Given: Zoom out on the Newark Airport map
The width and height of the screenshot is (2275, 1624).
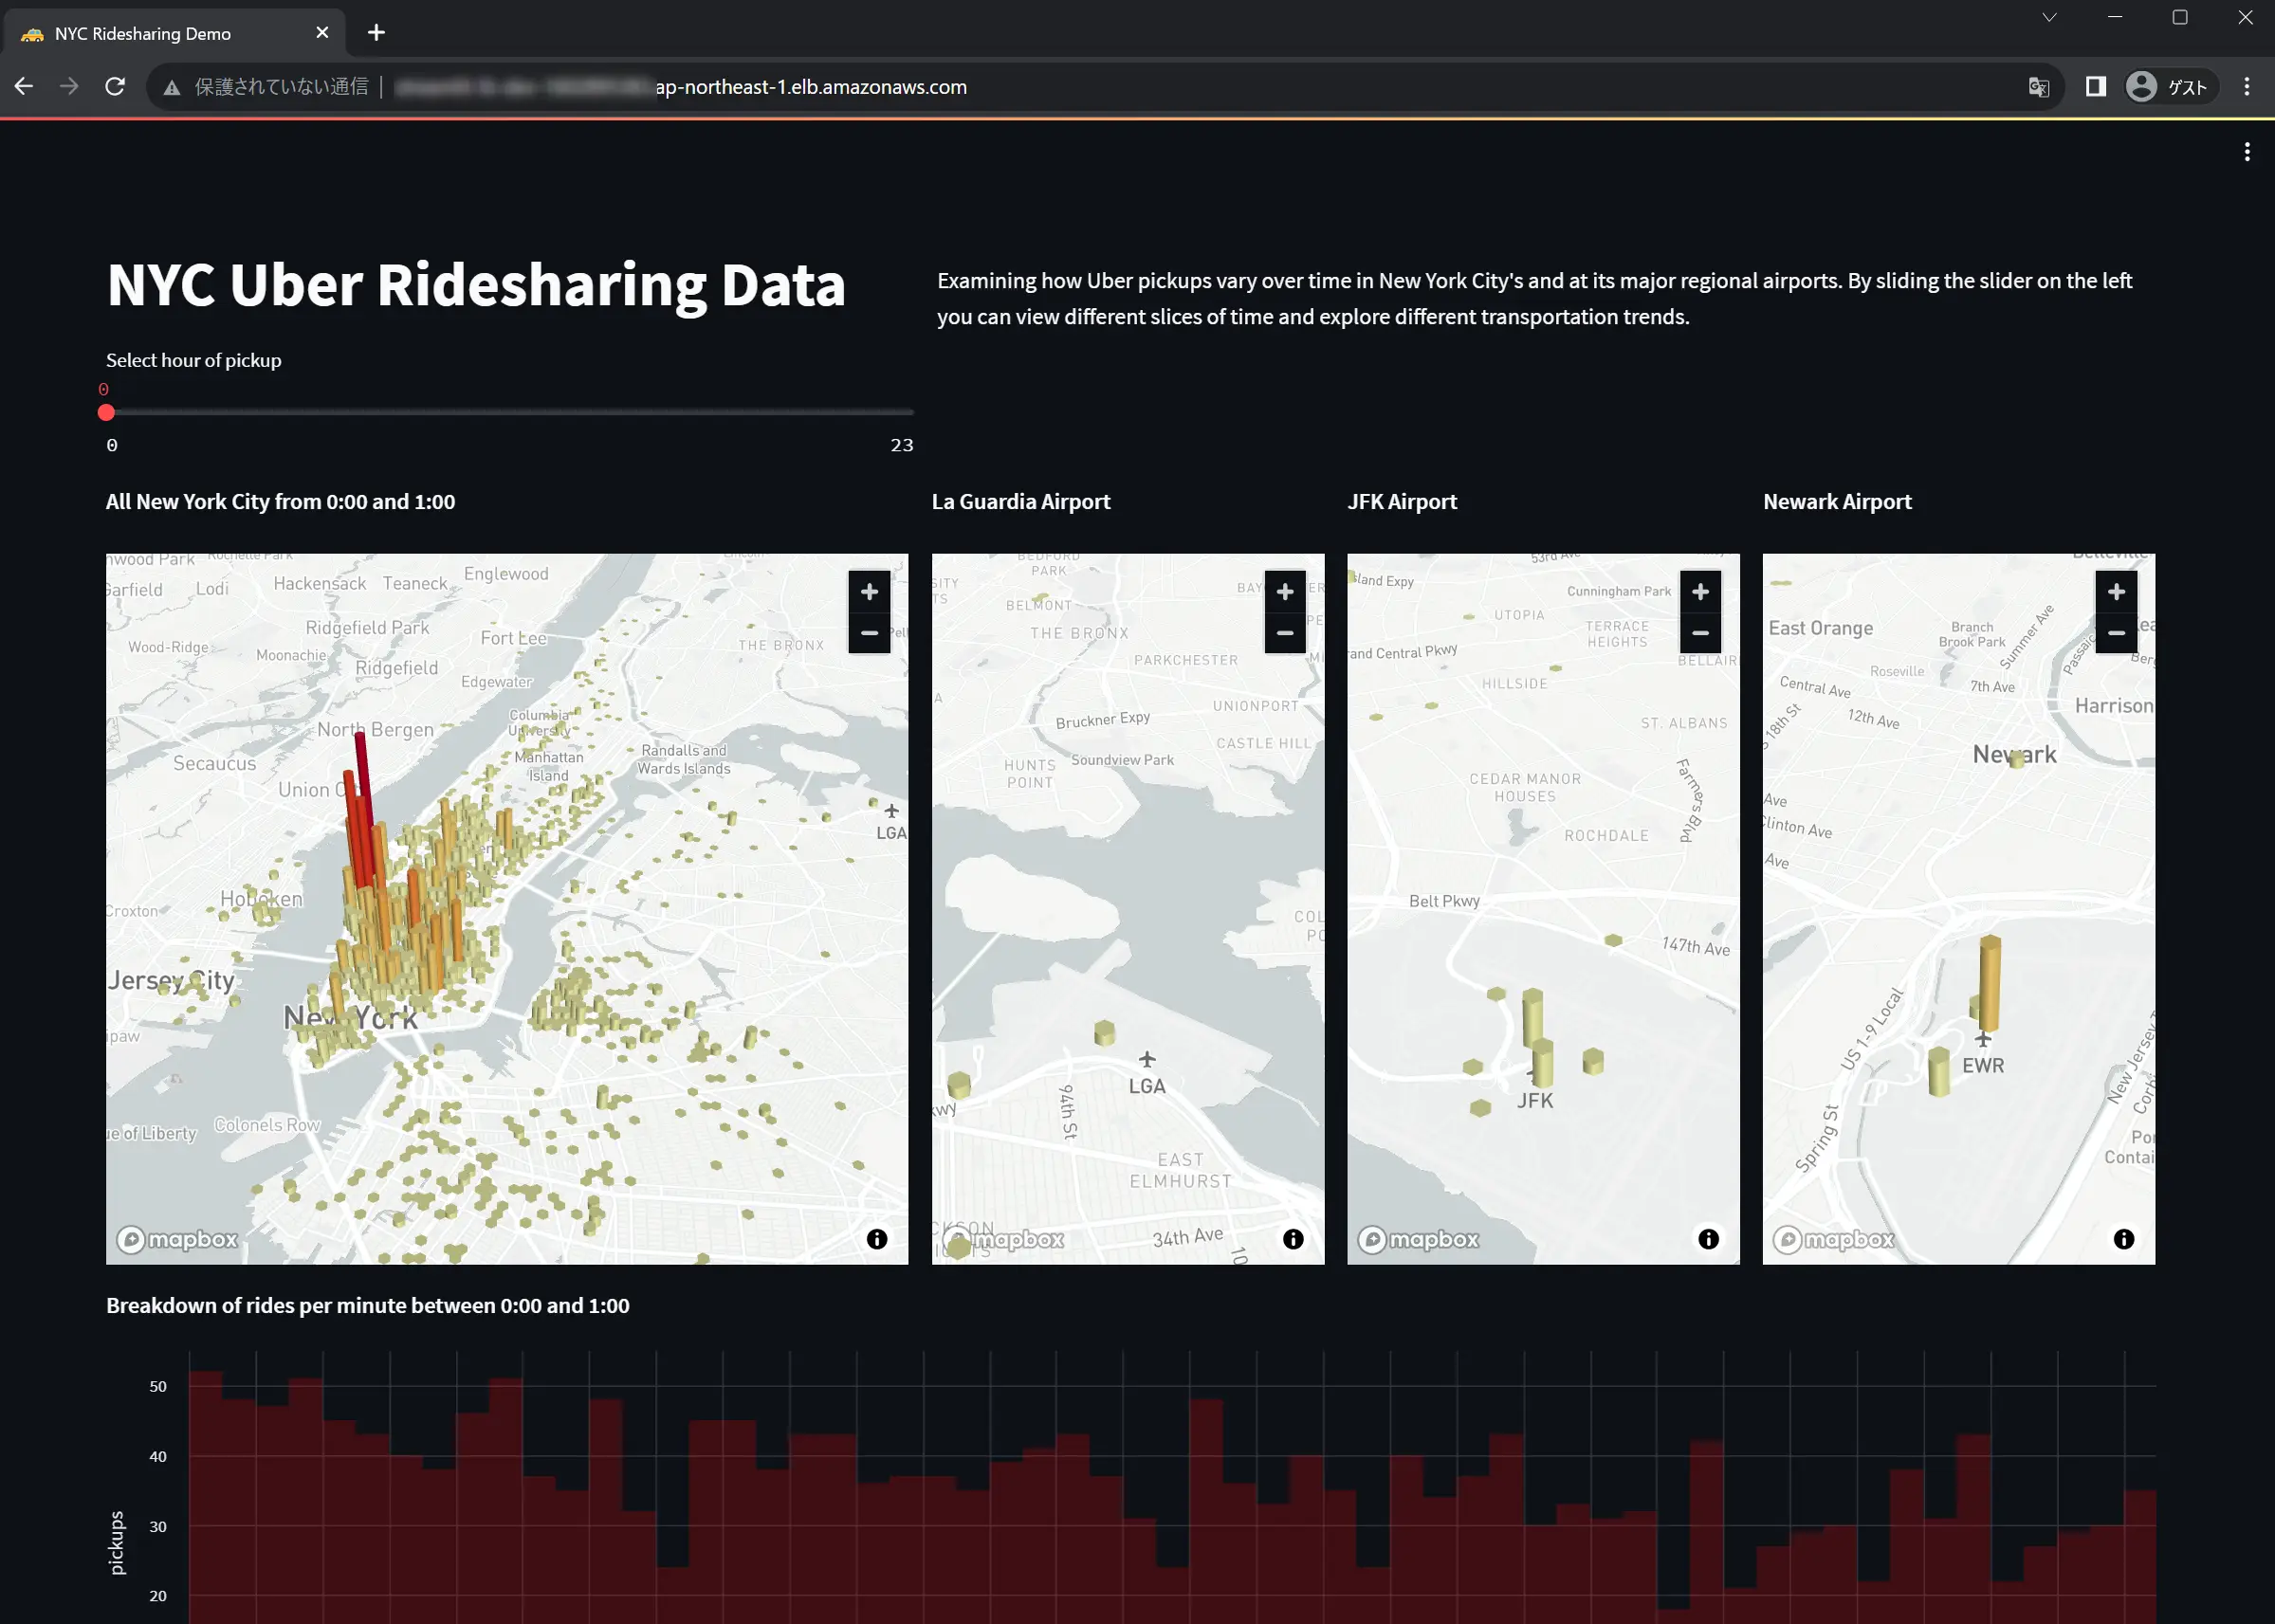Looking at the screenshot, I should point(2116,633).
